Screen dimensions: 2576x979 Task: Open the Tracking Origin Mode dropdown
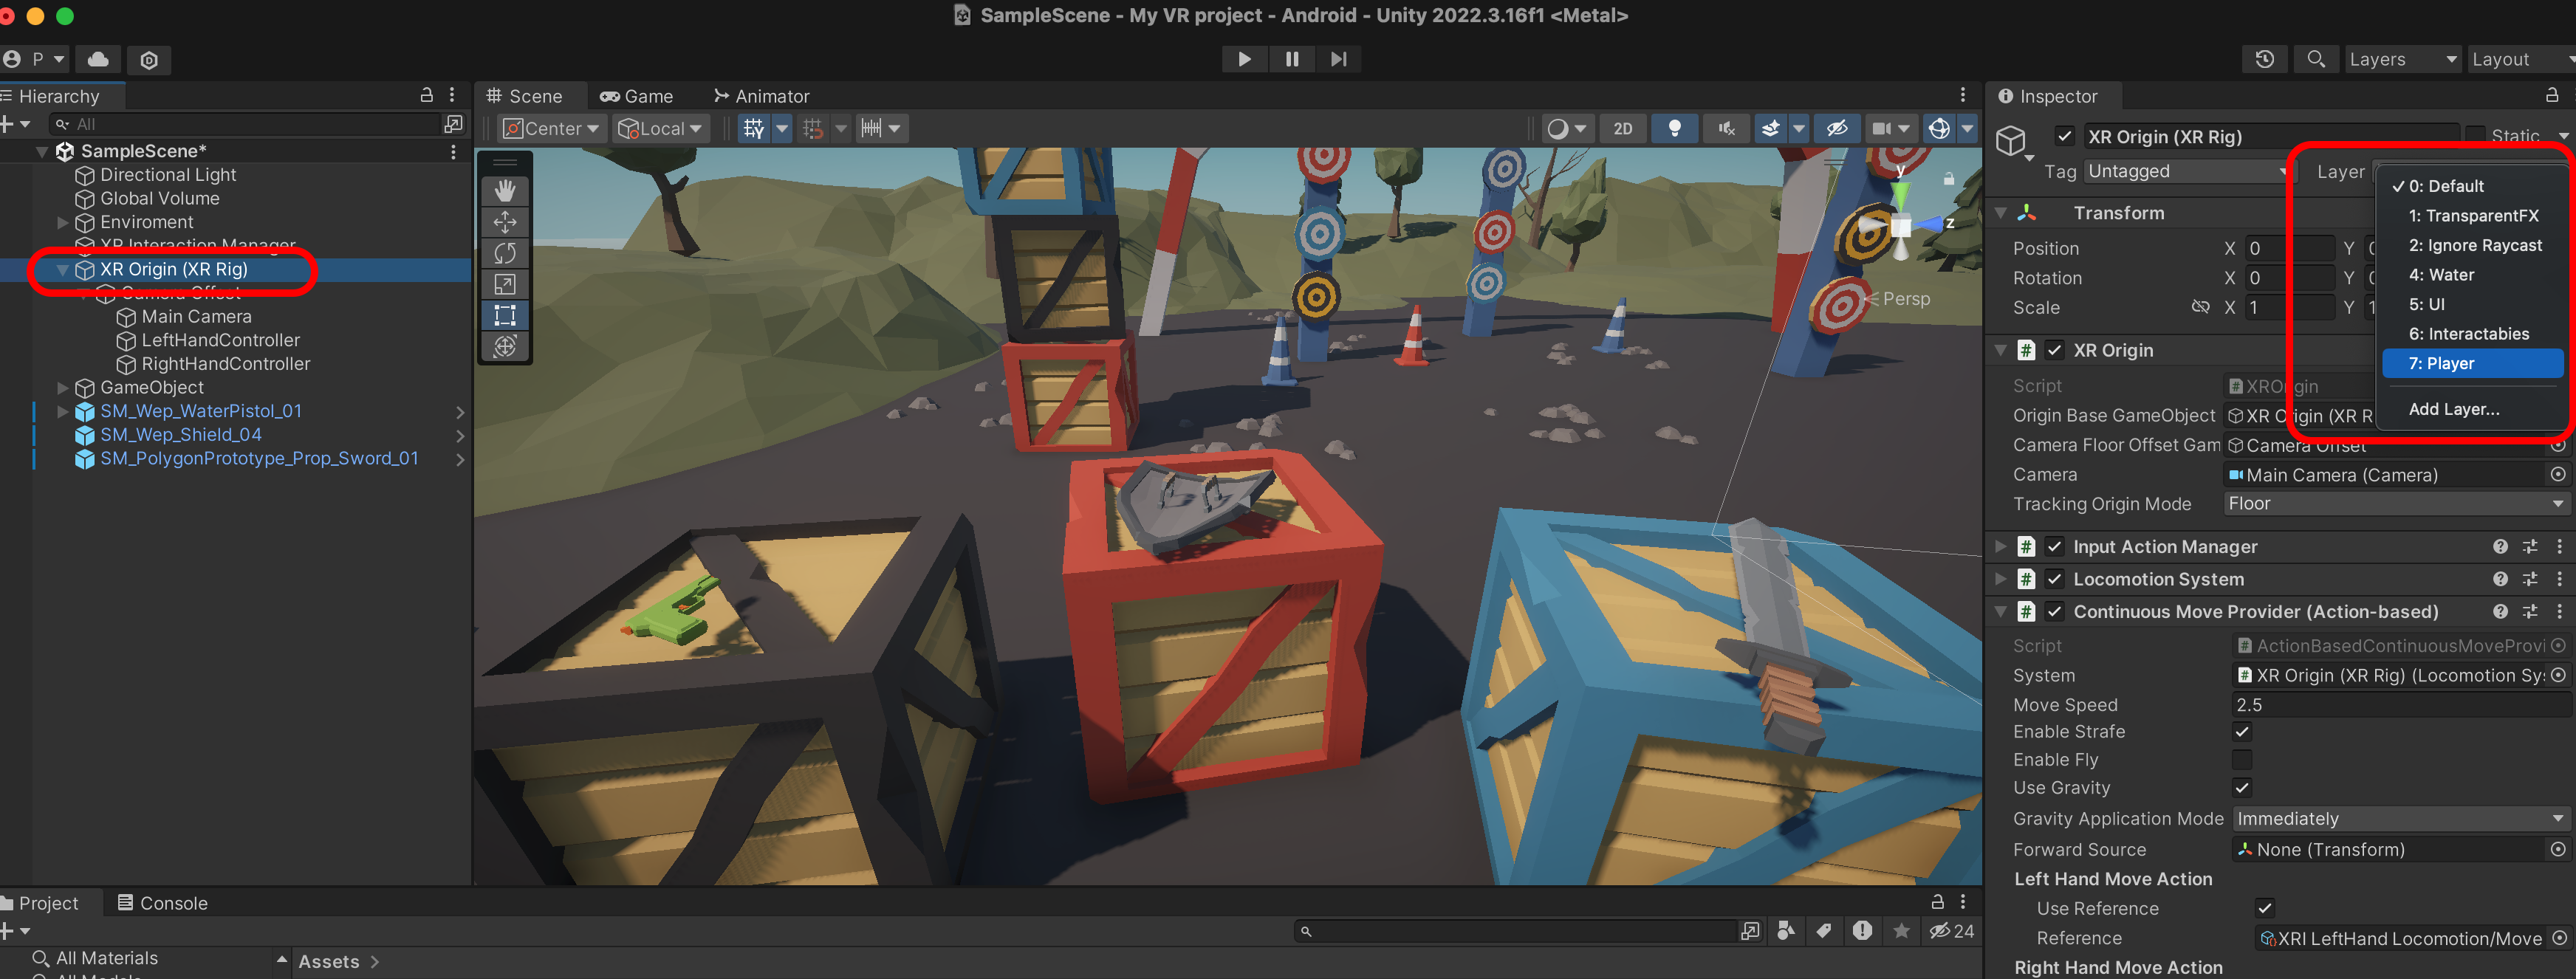pos(2395,504)
